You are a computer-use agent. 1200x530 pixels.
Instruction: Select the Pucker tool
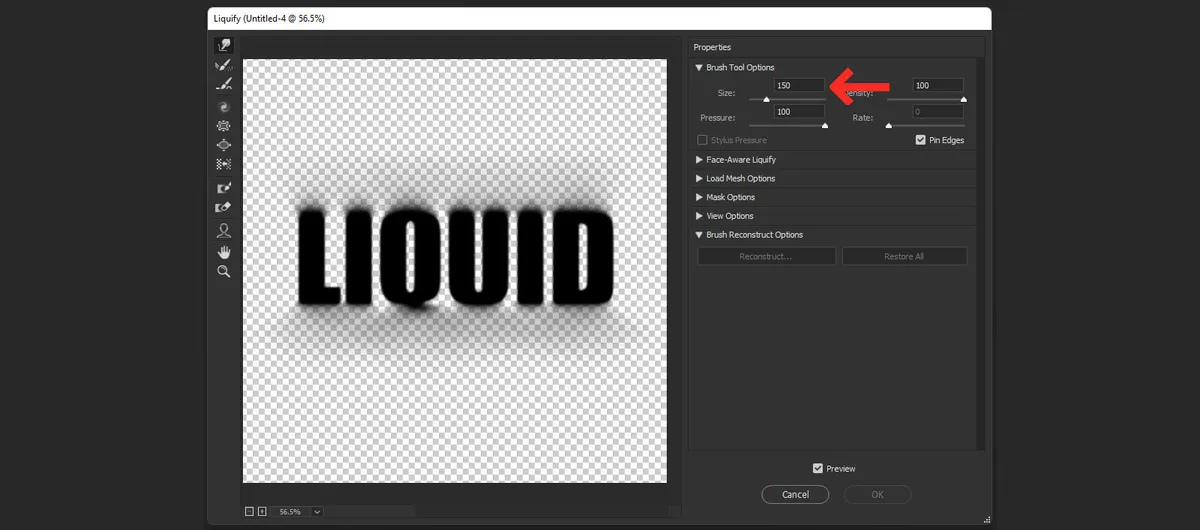coord(224,126)
